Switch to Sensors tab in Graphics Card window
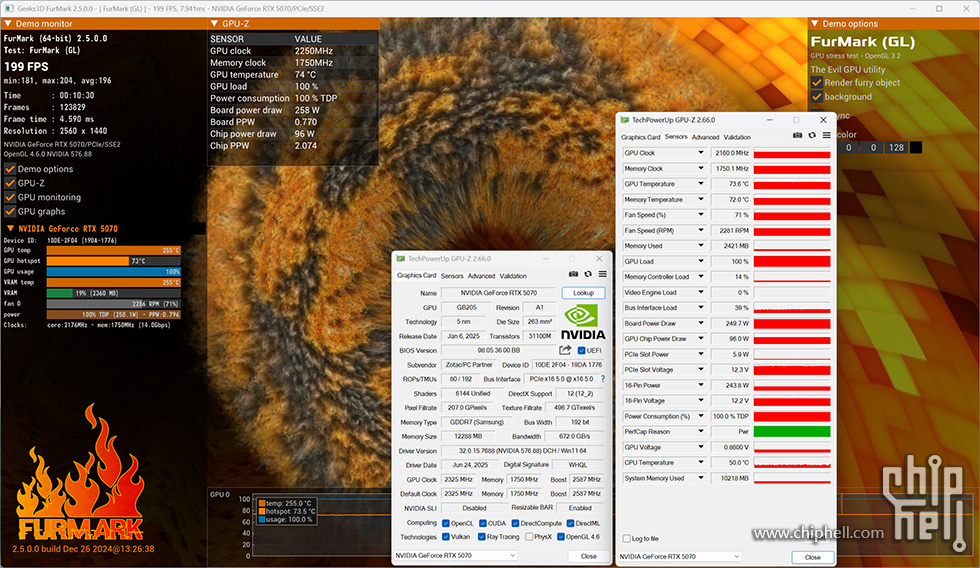This screenshot has height=568, width=980. coord(452,276)
